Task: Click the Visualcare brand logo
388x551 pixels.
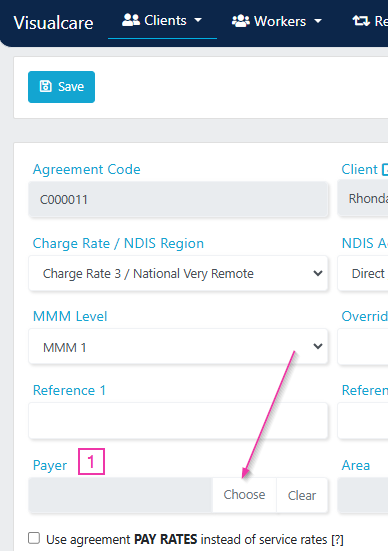Action: pos(53,23)
